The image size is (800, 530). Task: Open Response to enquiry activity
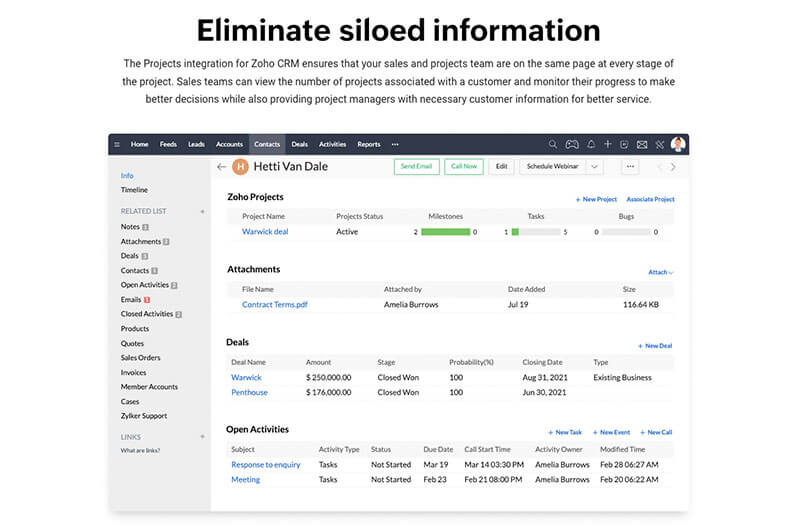(265, 465)
